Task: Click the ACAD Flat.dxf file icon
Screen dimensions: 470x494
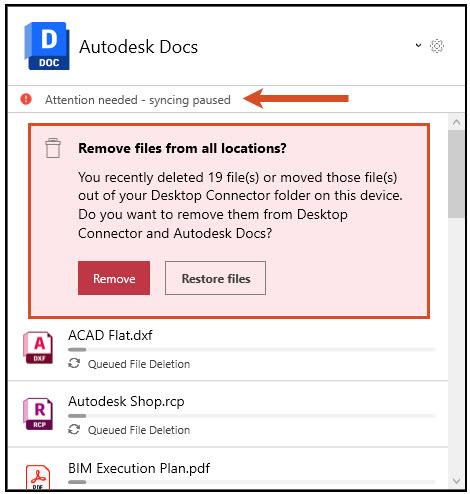Action: (x=38, y=348)
